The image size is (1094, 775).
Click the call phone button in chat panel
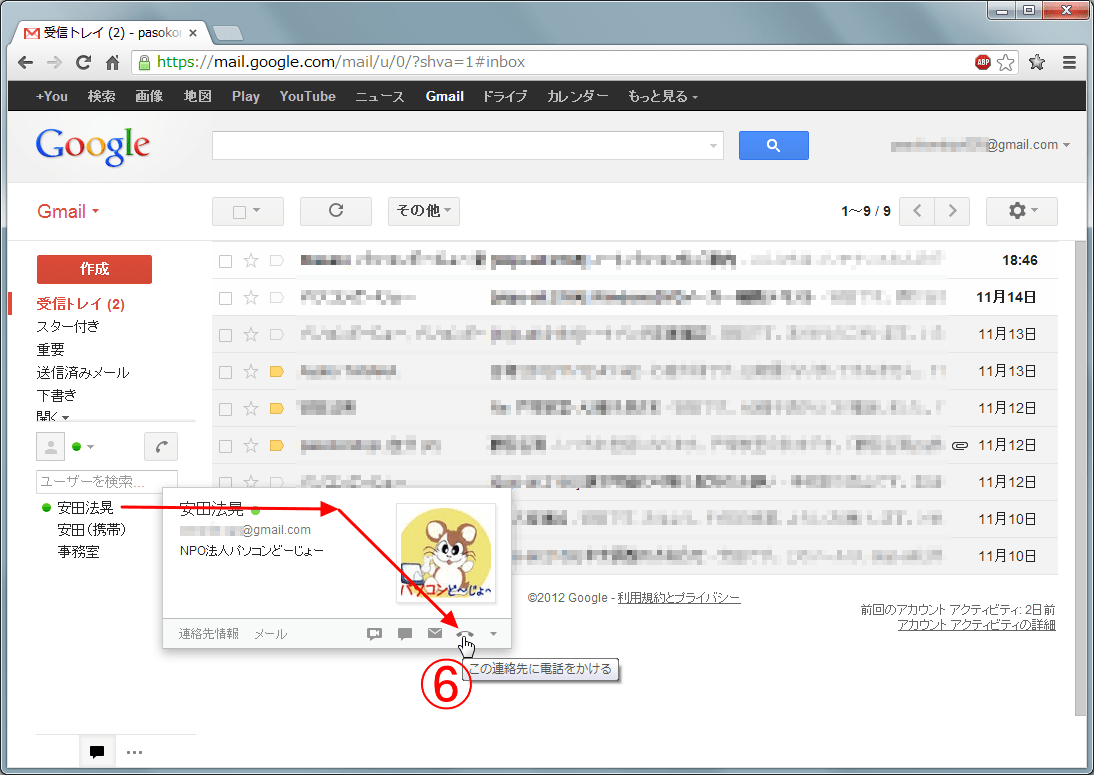[x=161, y=446]
